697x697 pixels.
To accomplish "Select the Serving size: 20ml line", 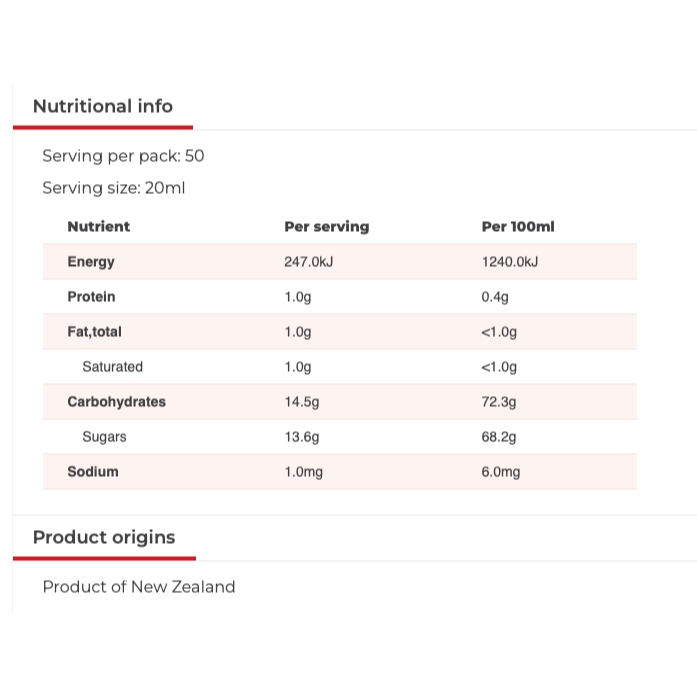I will (x=114, y=188).
